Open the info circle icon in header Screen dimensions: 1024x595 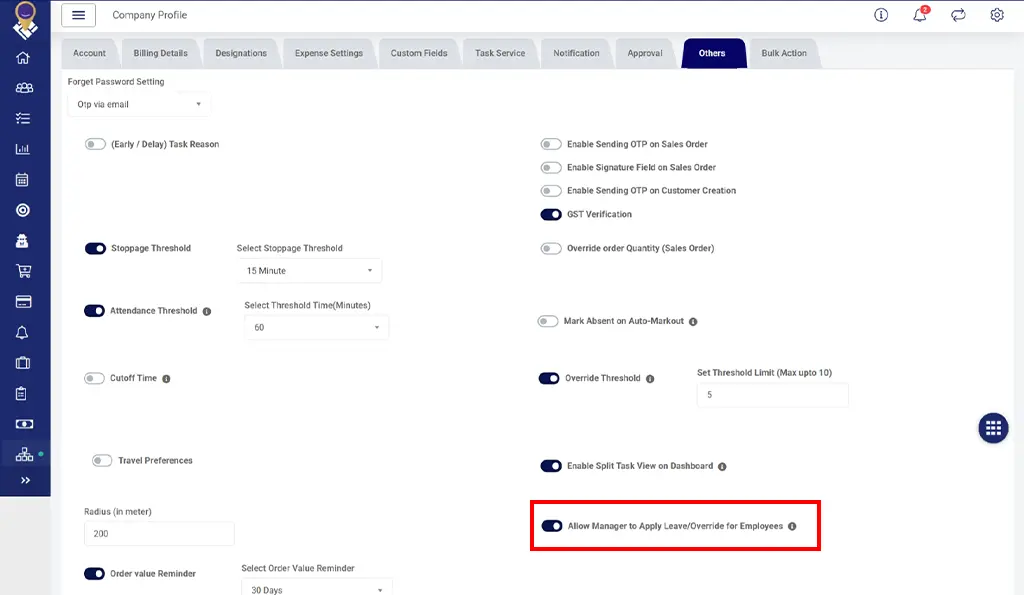pos(880,15)
